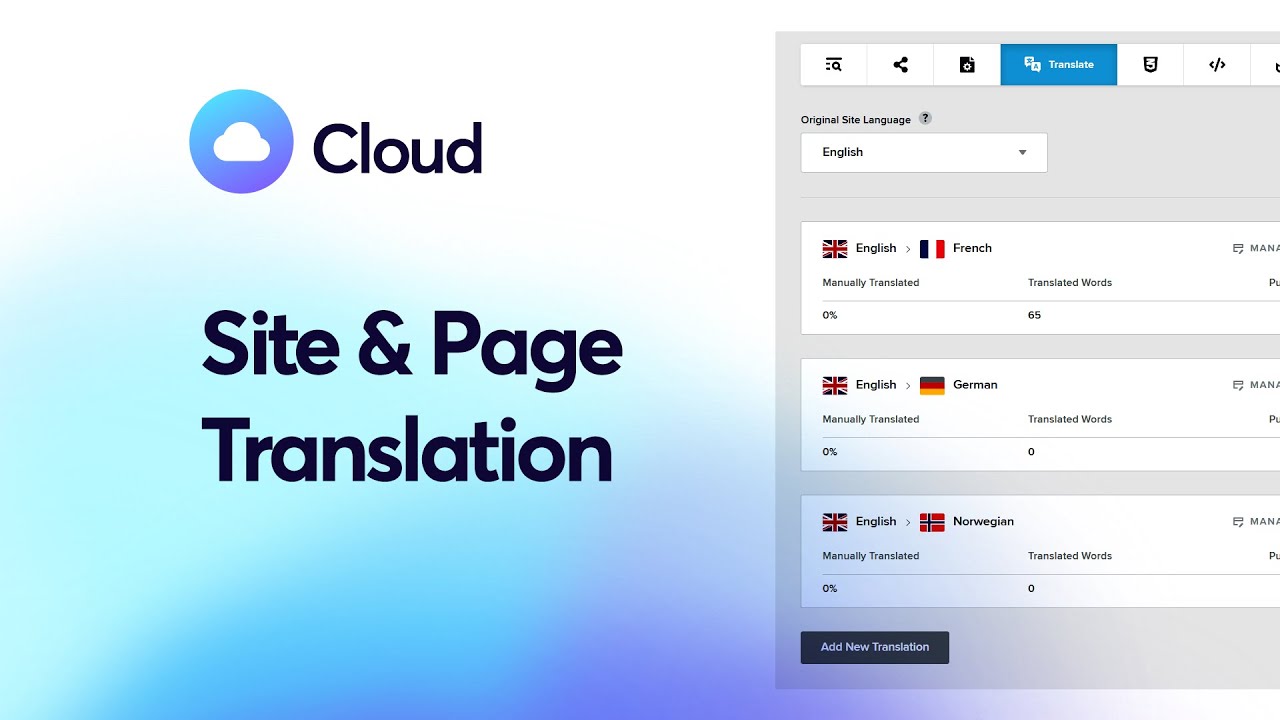Click Manually Translated header in French card
The width and height of the screenshot is (1280, 720).
click(x=871, y=283)
